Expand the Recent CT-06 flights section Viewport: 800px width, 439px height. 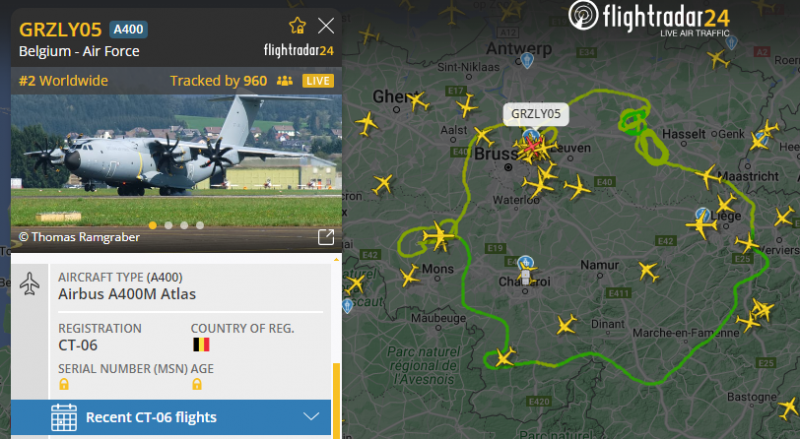(x=171, y=418)
